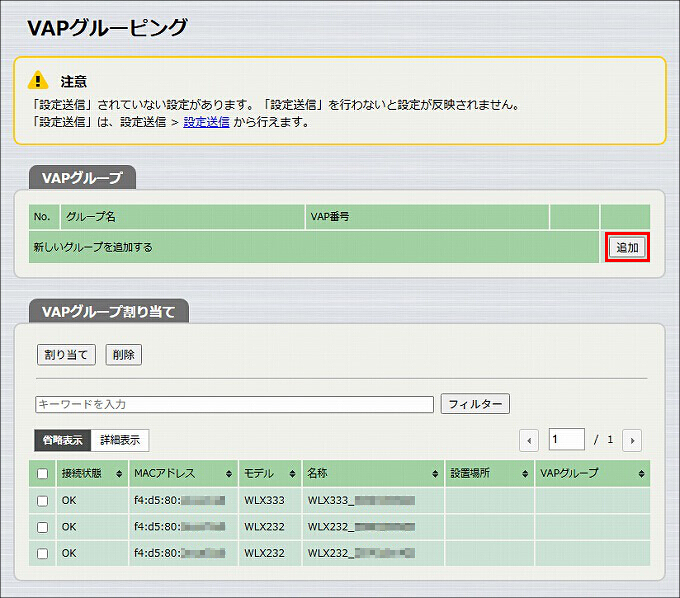The height and width of the screenshot is (598, 680).
Task: Sort by MACアドレス column arrows
Action: click(x=229, y=474)
